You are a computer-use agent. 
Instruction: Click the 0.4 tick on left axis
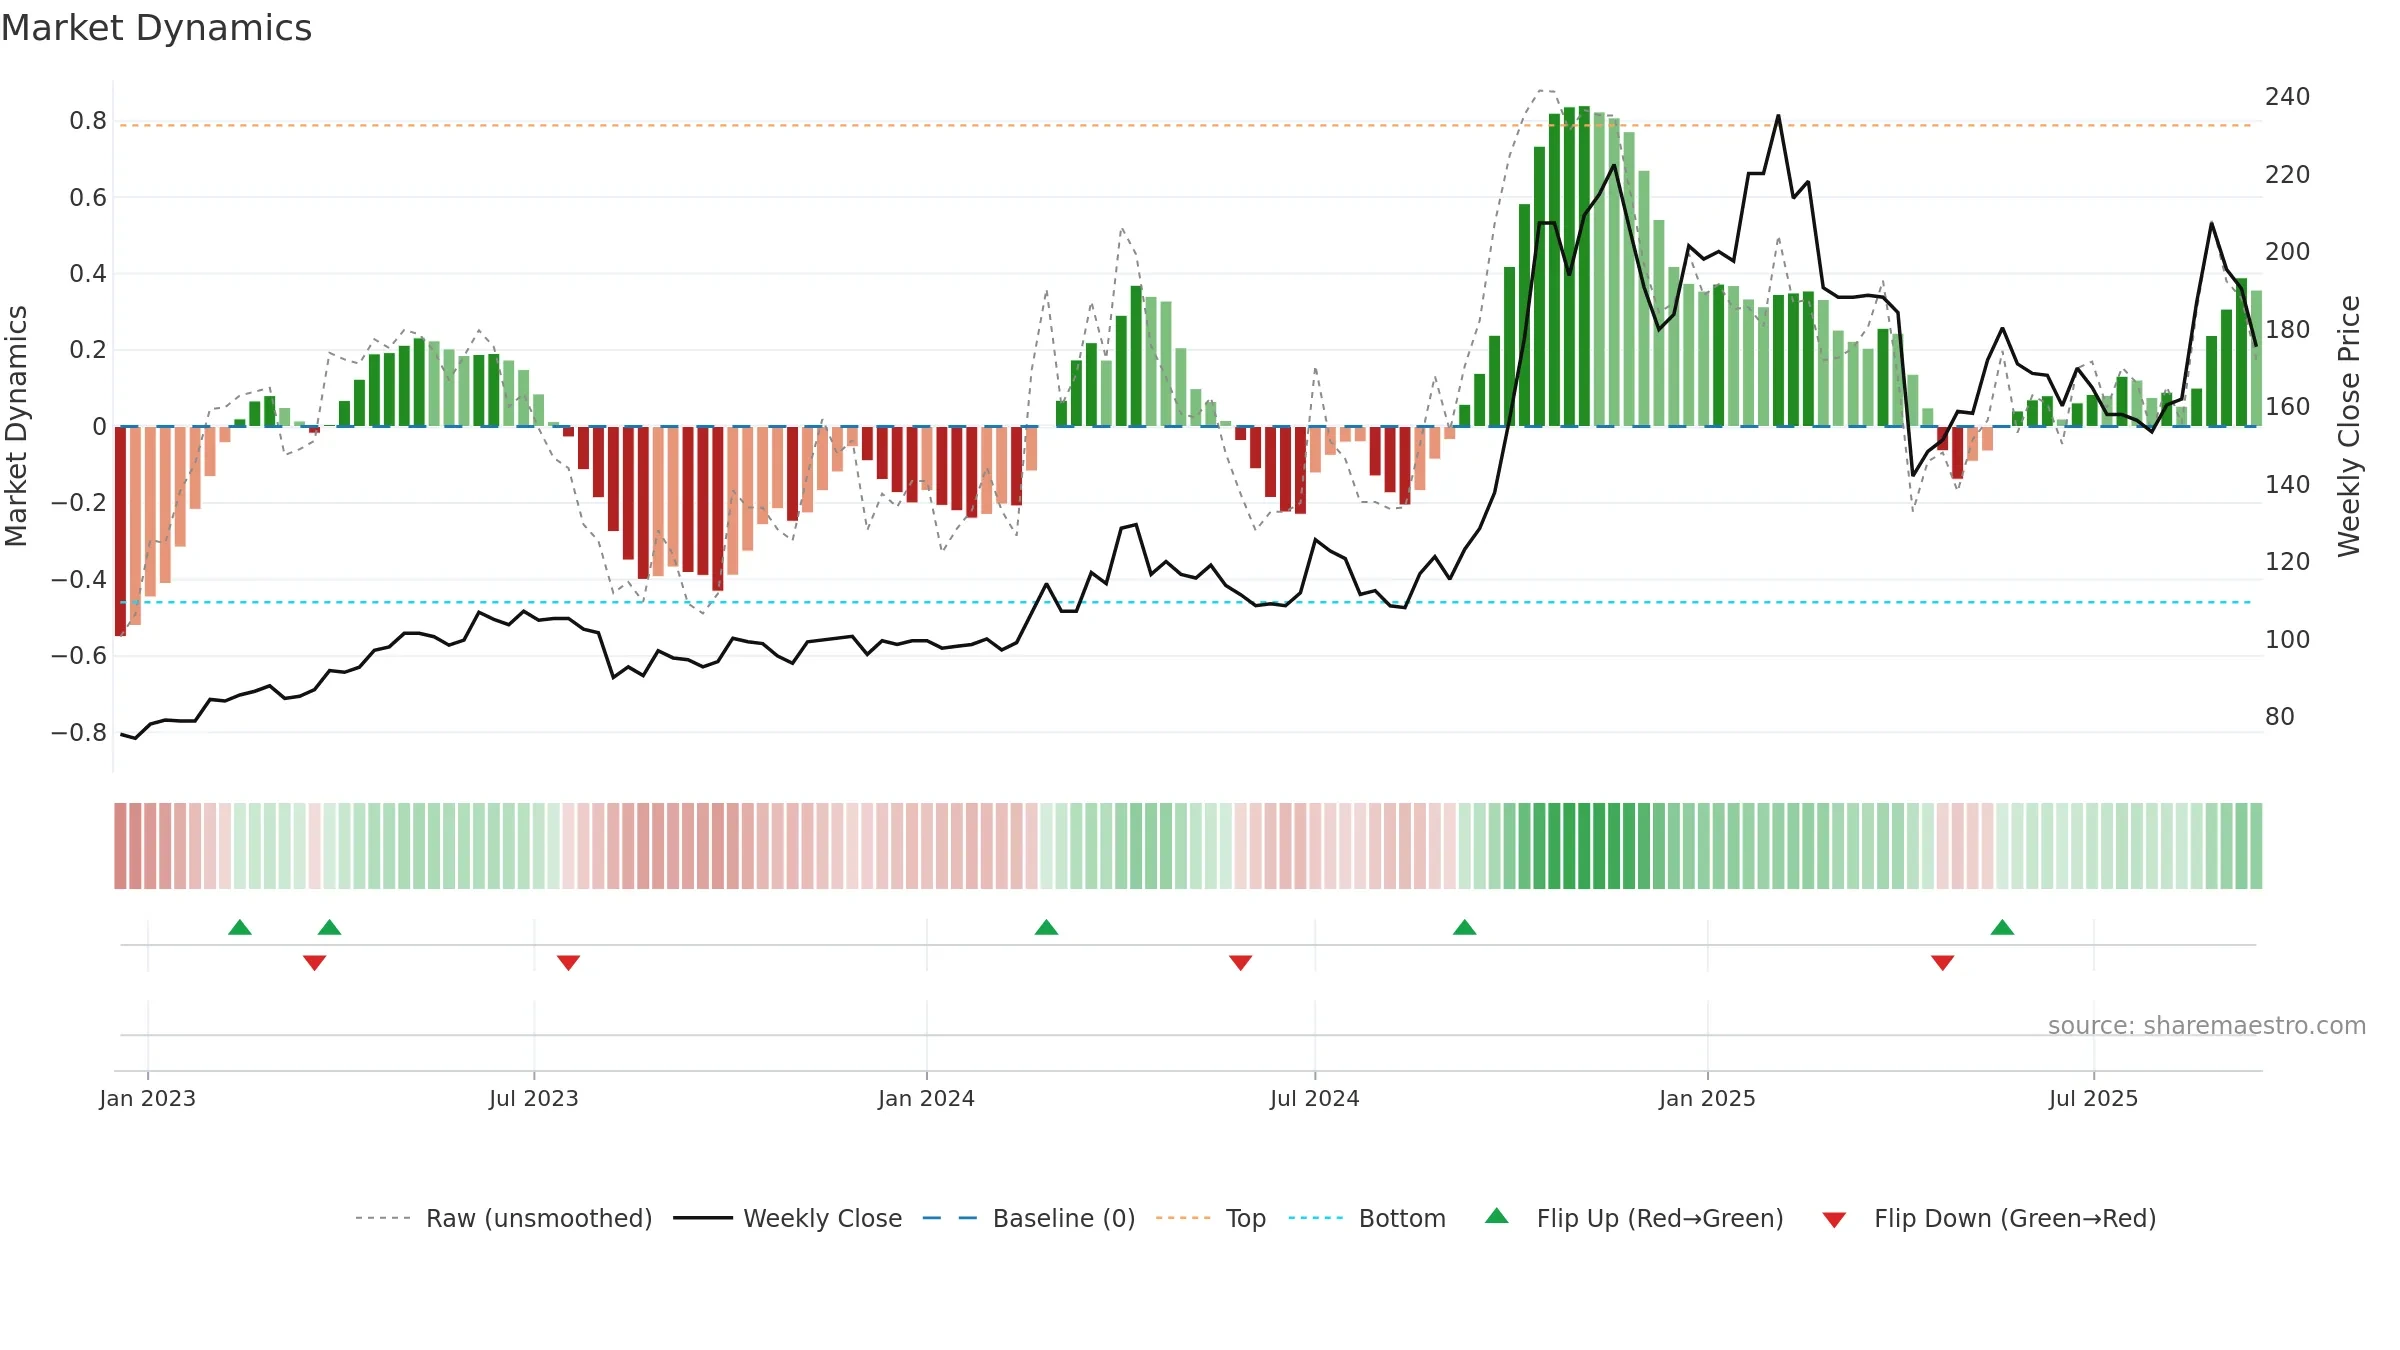pos(88,274)
